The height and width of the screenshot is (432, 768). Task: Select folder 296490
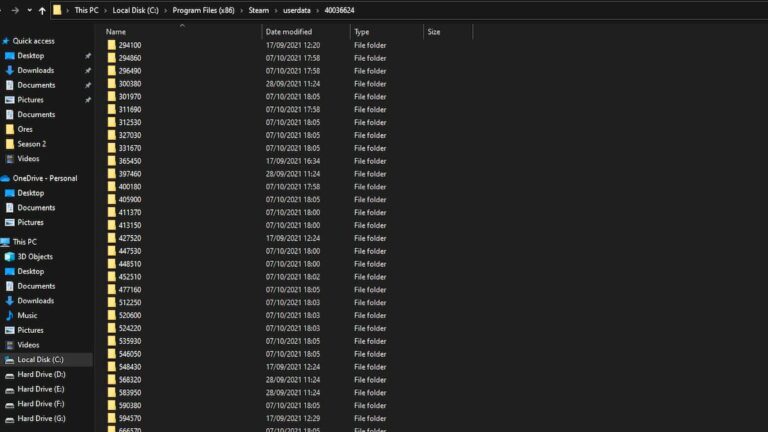[x=130, y=71]
